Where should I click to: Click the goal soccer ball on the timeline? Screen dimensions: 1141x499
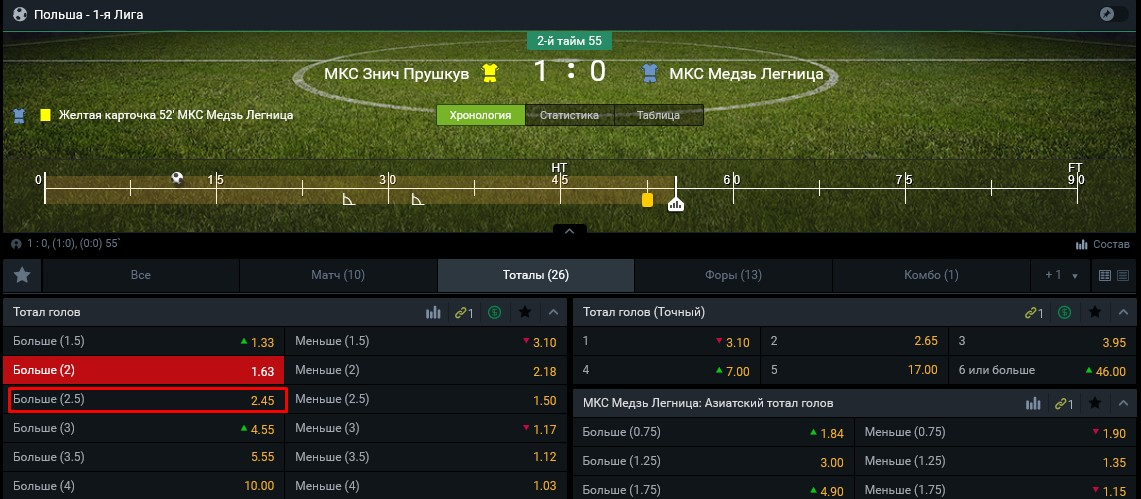(x=177, y=178)
